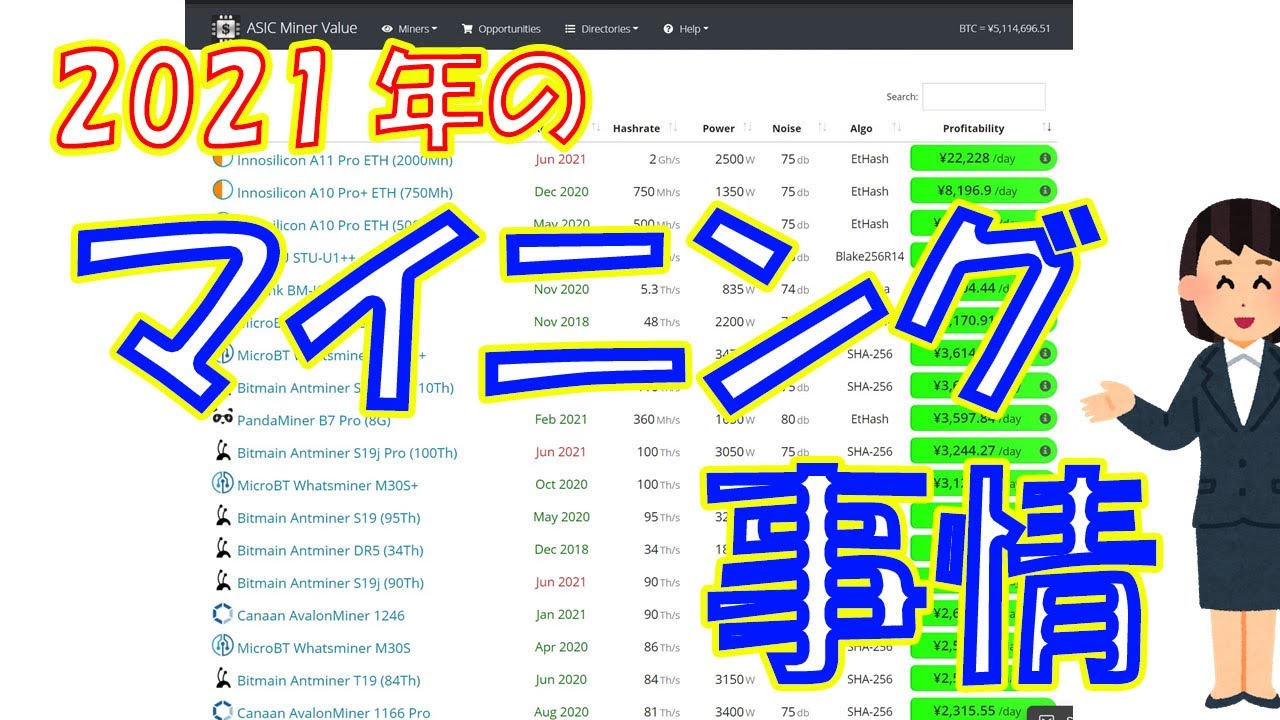This screenshot has width=1280, height=720.
Task: Click Feb 2021 date in PandaMiner row
Action: tap(561, 419)
